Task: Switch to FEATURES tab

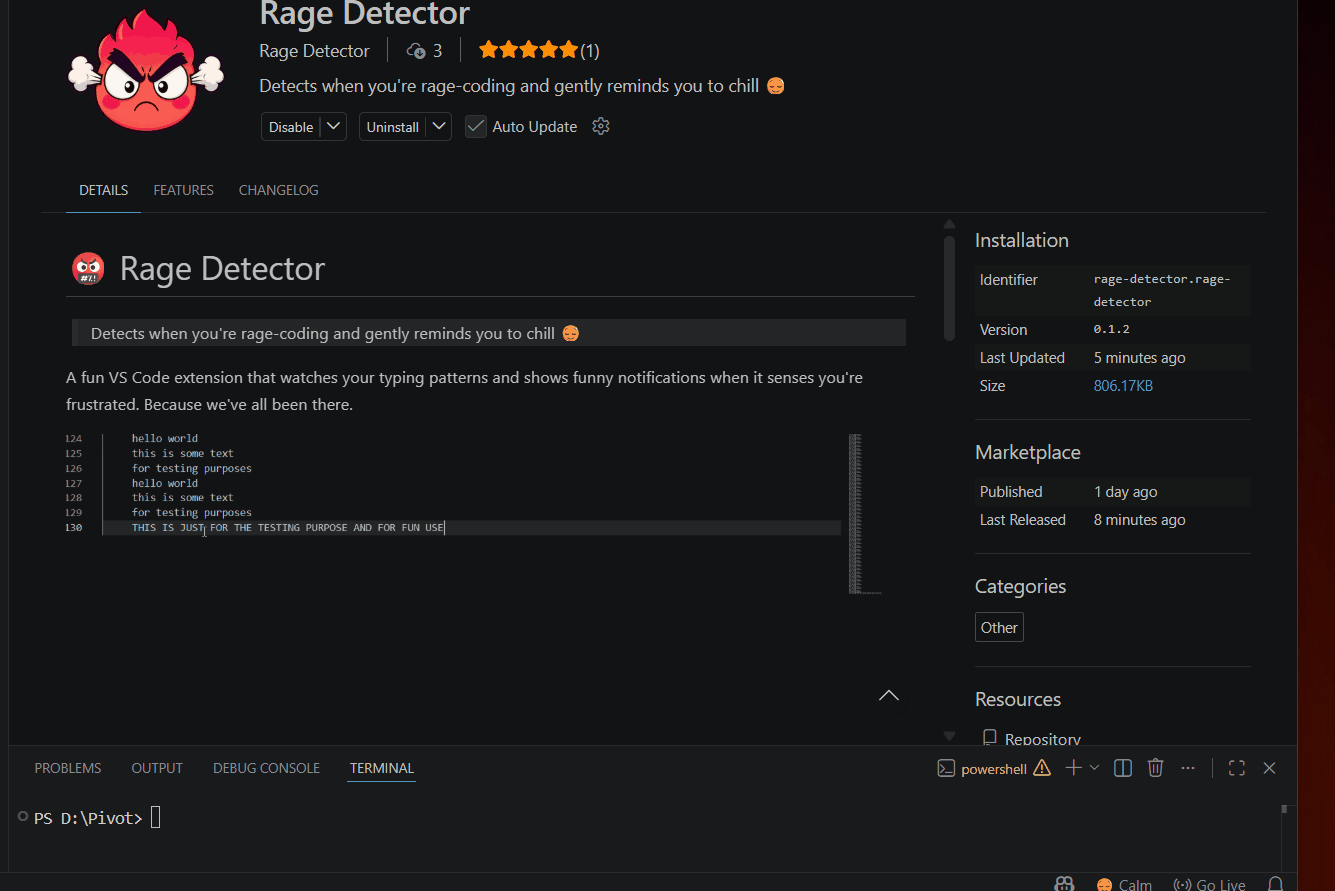Action: (x=183, y=190)
